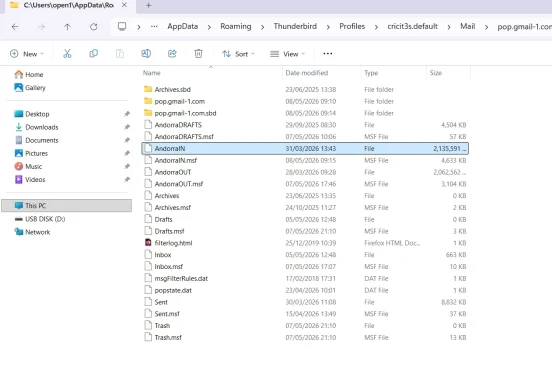Click the Rename icon in toolbar
The height and width of the screenshot is (384, 552).
[x=146, y=53]
